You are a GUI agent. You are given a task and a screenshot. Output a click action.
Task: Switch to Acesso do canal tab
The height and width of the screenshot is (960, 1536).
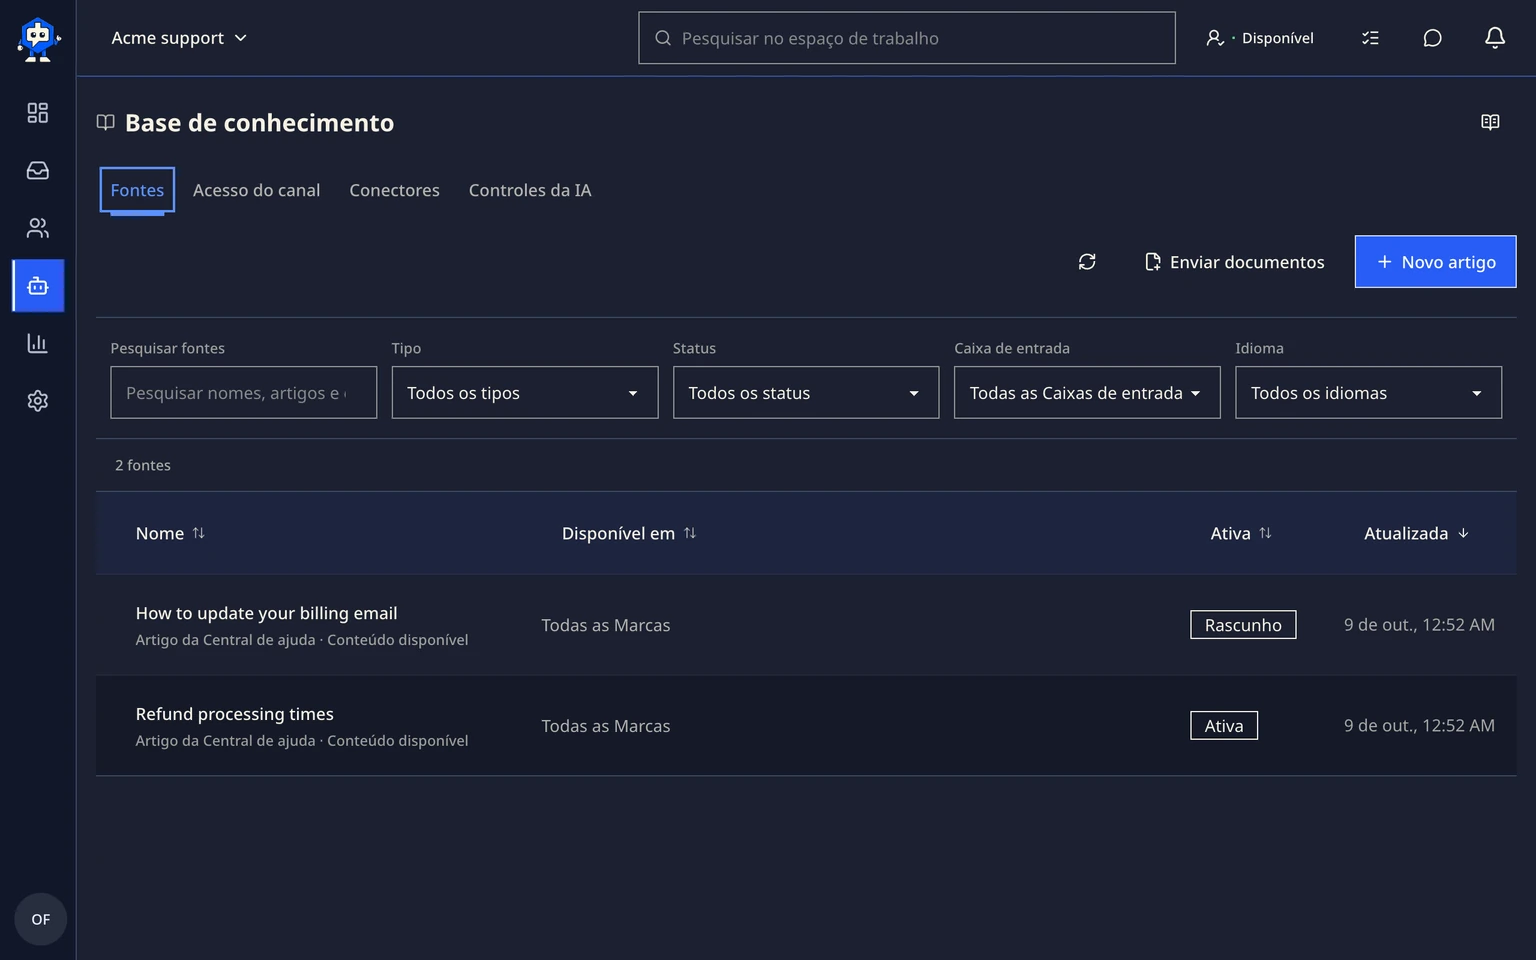[256, 190]
